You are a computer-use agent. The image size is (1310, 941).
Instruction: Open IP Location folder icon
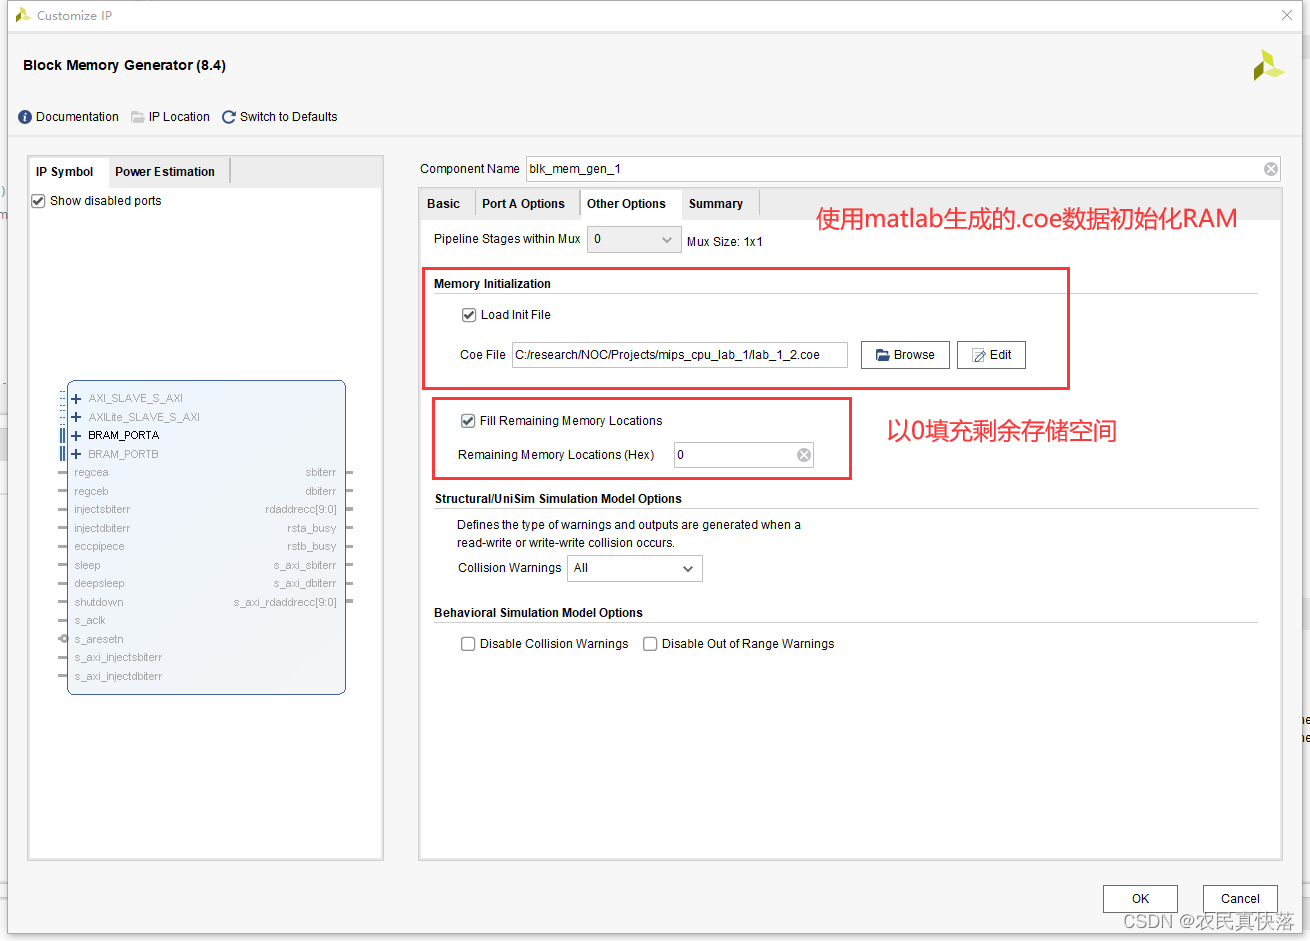coord(138,117)
